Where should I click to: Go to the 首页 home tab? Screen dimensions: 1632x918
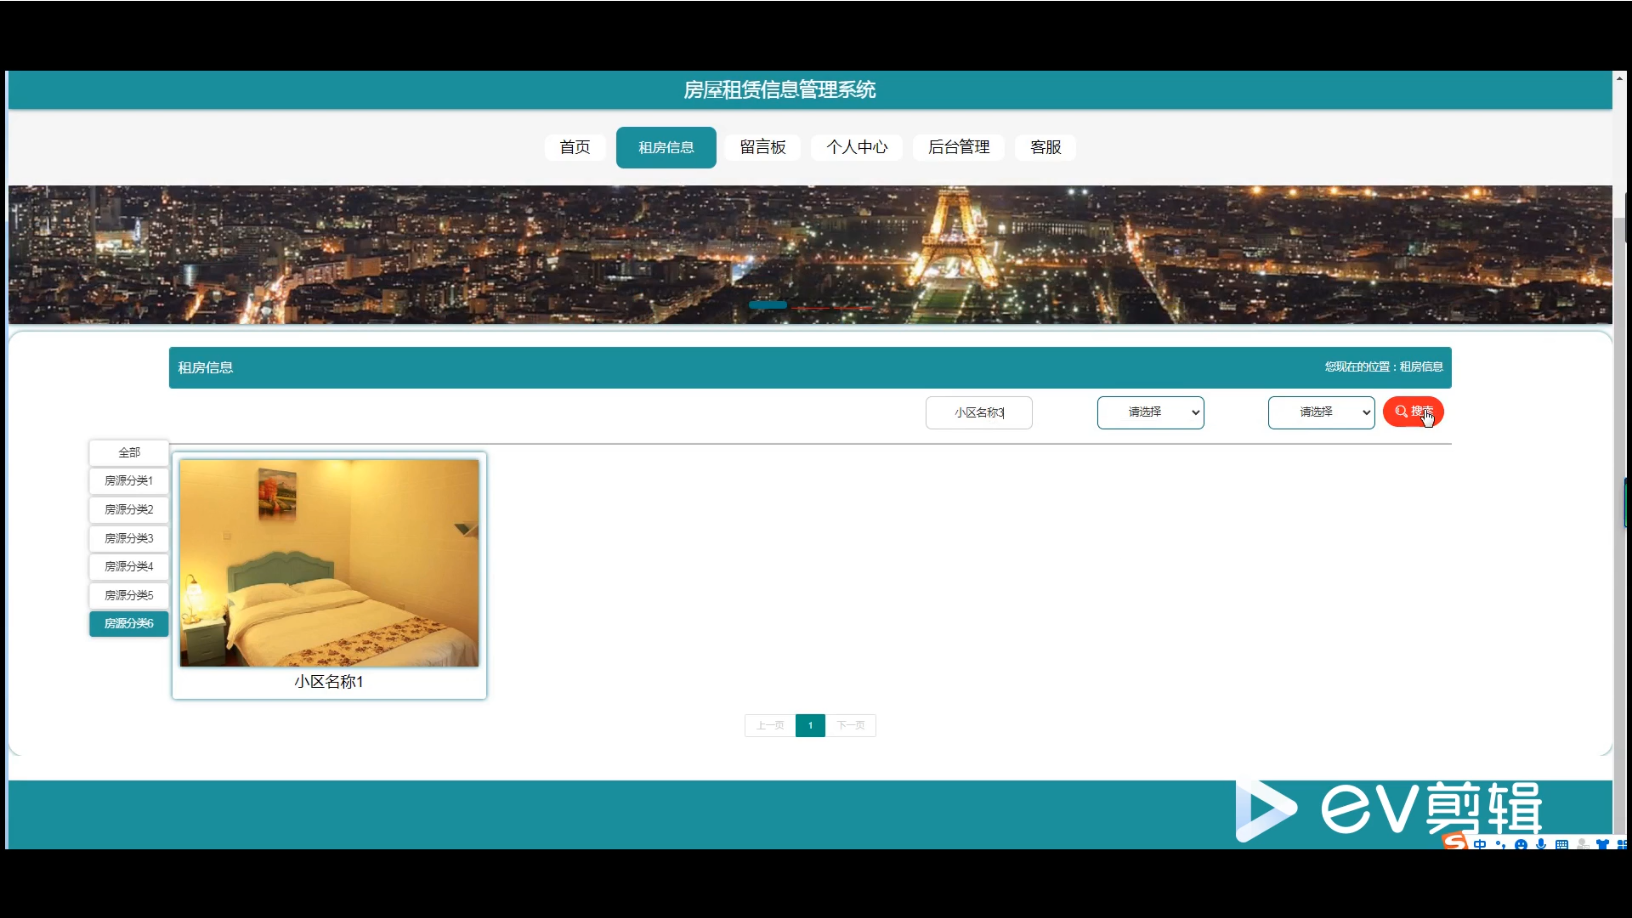tap(575, 147)
